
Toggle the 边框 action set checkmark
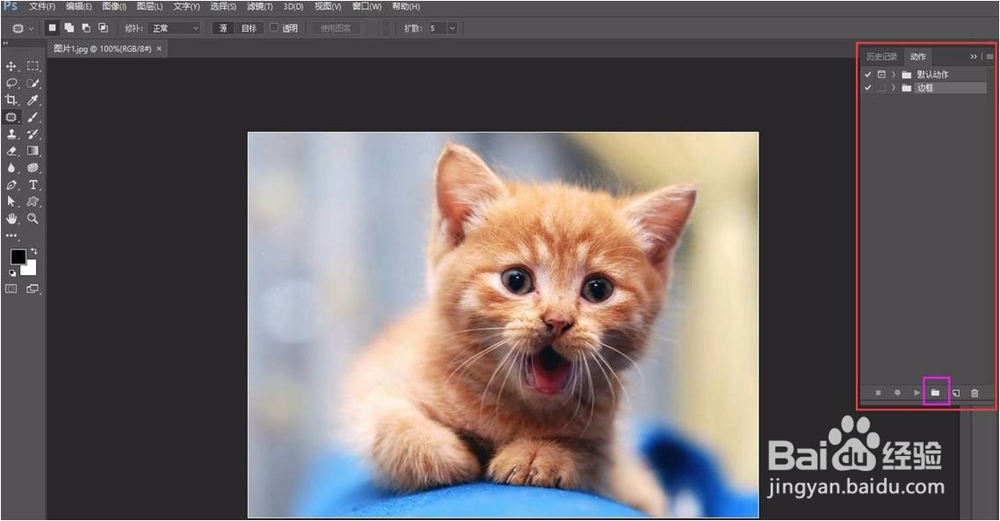[867, 88]
